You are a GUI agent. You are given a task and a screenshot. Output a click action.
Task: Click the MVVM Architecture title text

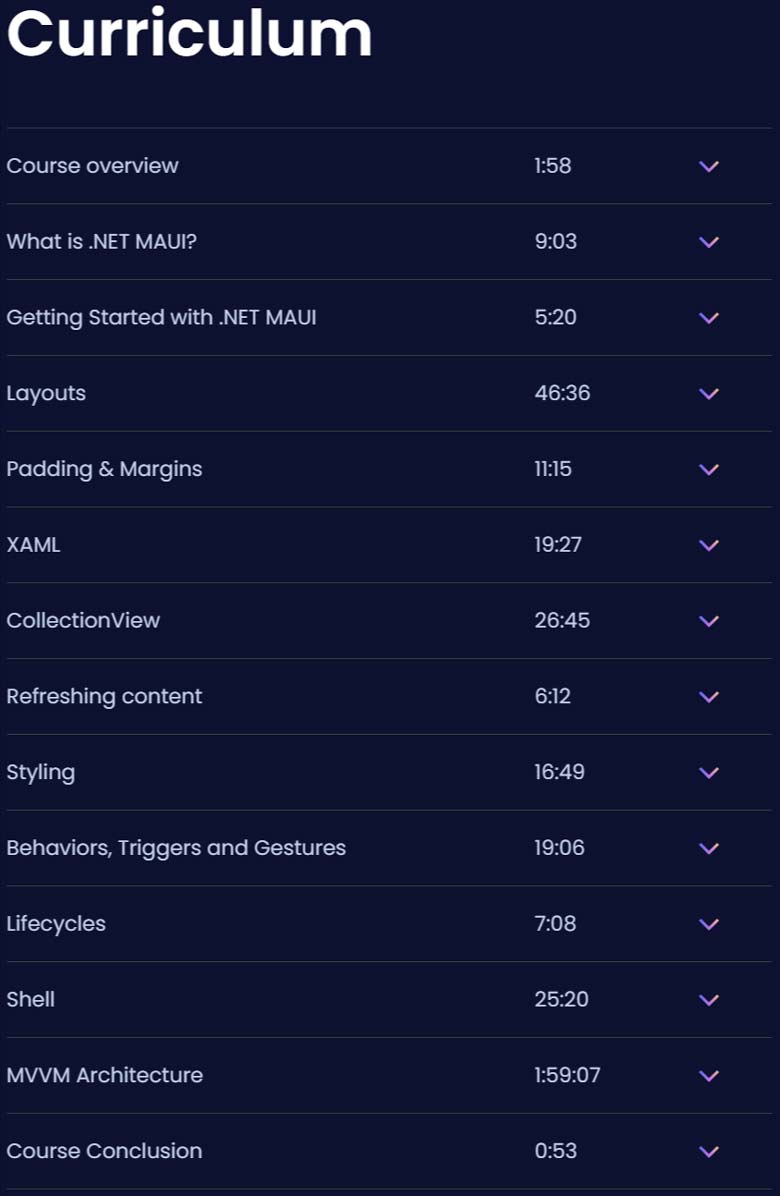pyautogui.click(x=104, y=1075)
